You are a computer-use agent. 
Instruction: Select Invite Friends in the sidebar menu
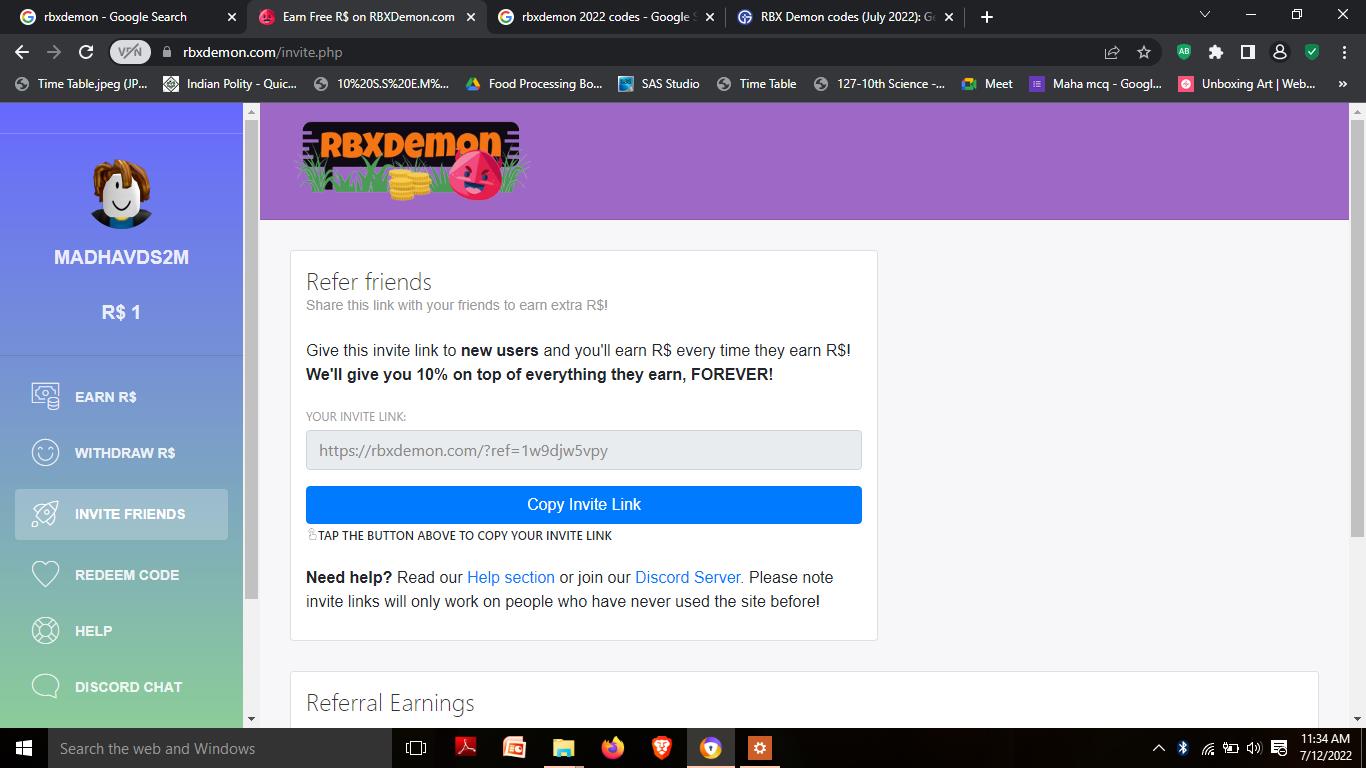[x=121, y=514]
